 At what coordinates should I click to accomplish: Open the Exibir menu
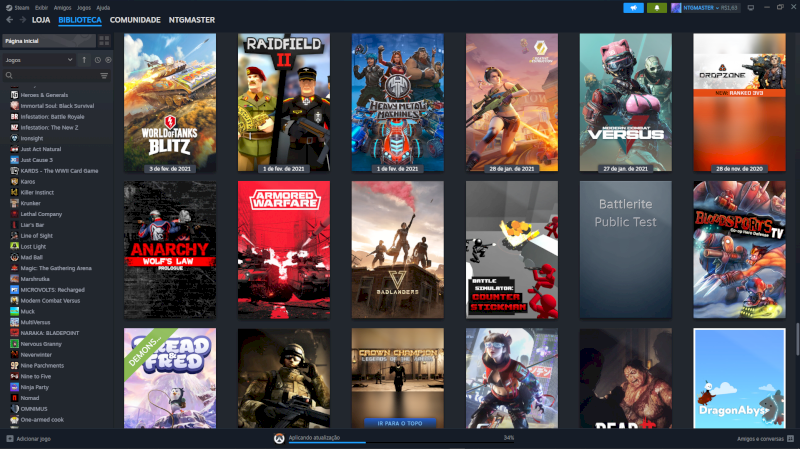point(41,8)
